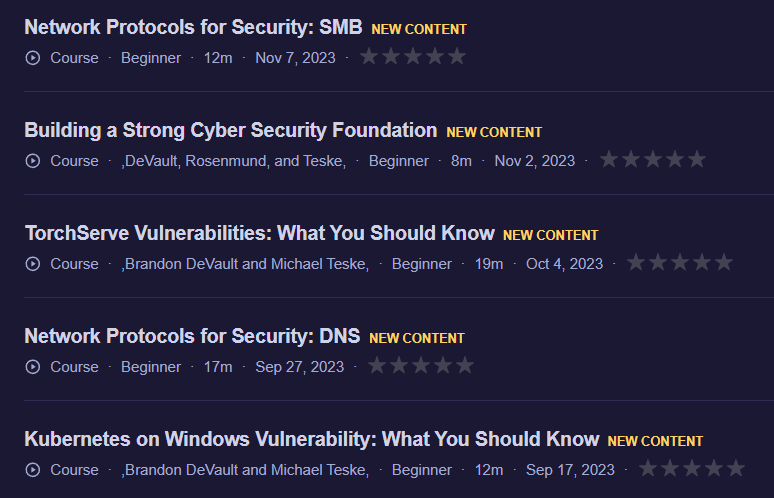Rate TorchServe course three stars
The width and height of the screenshot is (774, 498).
[680, 262]
